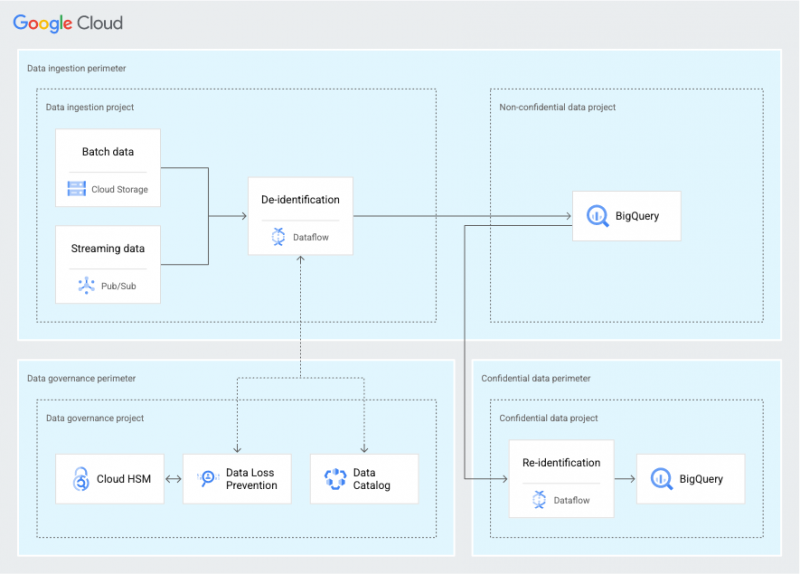
Task: Click BigQuery label in Non-confidential data project
Action: (637, 216)
